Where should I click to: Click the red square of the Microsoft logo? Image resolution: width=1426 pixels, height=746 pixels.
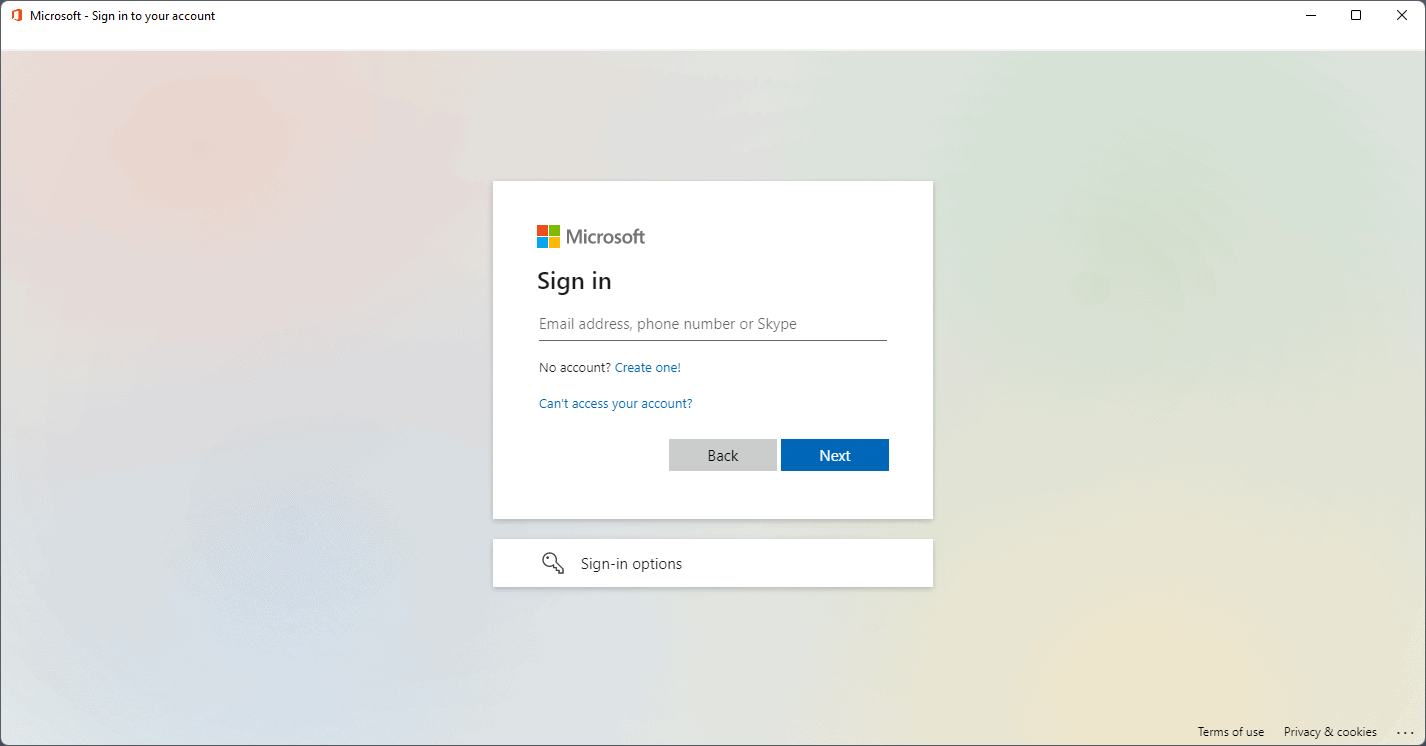point(541,231)
